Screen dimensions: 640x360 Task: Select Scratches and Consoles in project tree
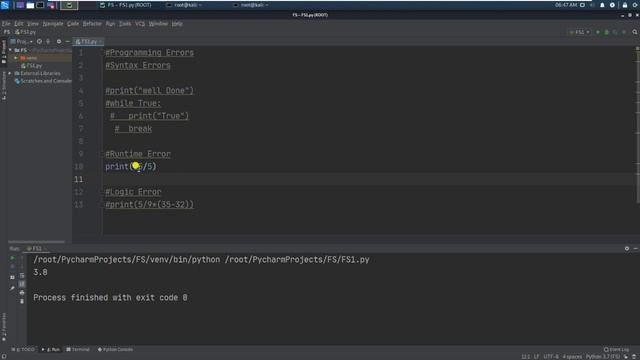pos(43,81)
